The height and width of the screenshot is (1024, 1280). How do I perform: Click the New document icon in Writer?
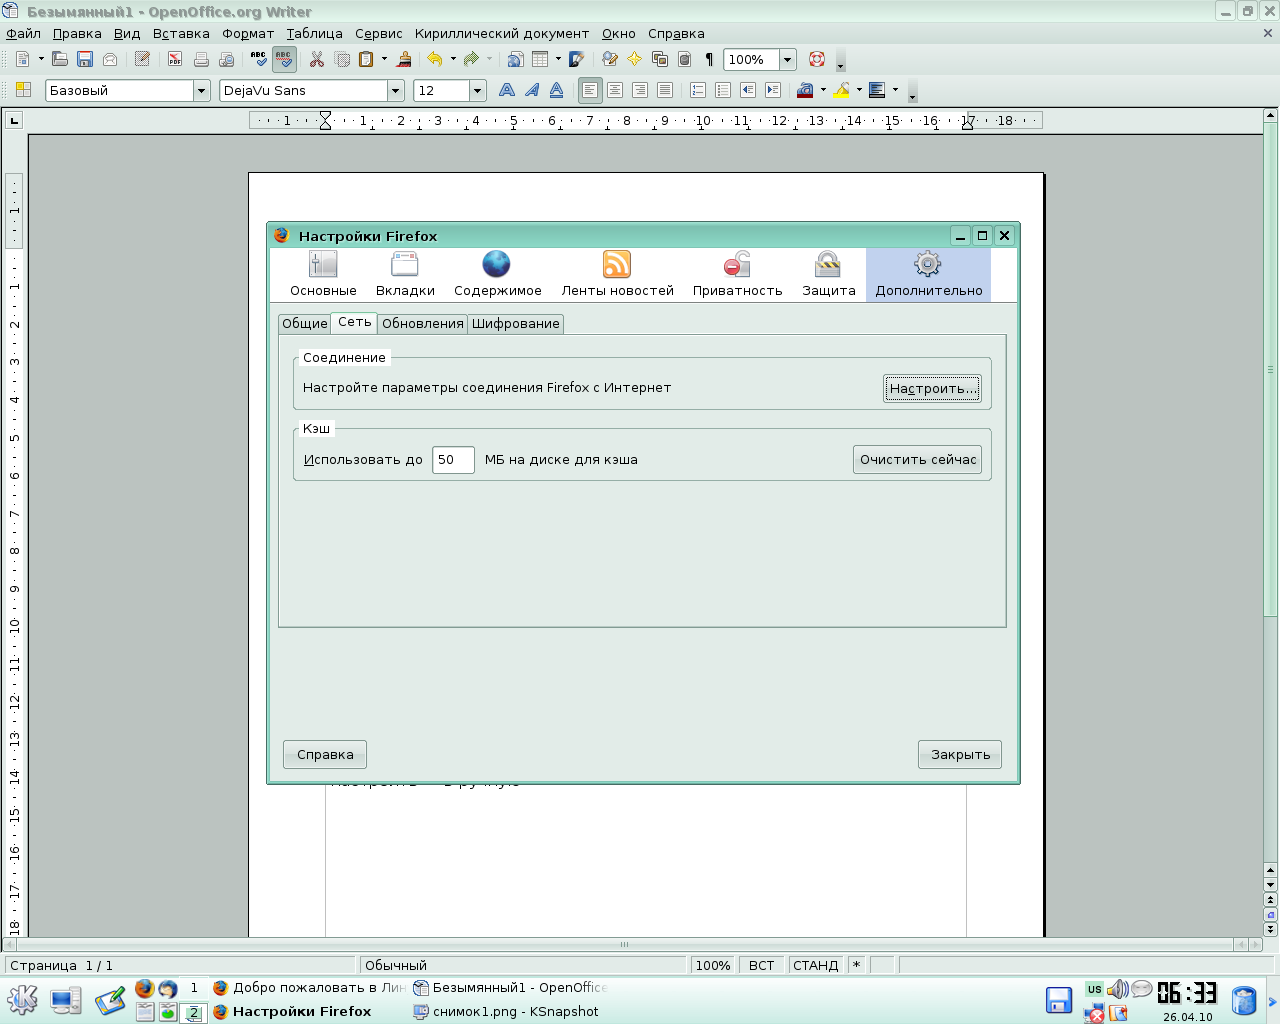[22, 59]
